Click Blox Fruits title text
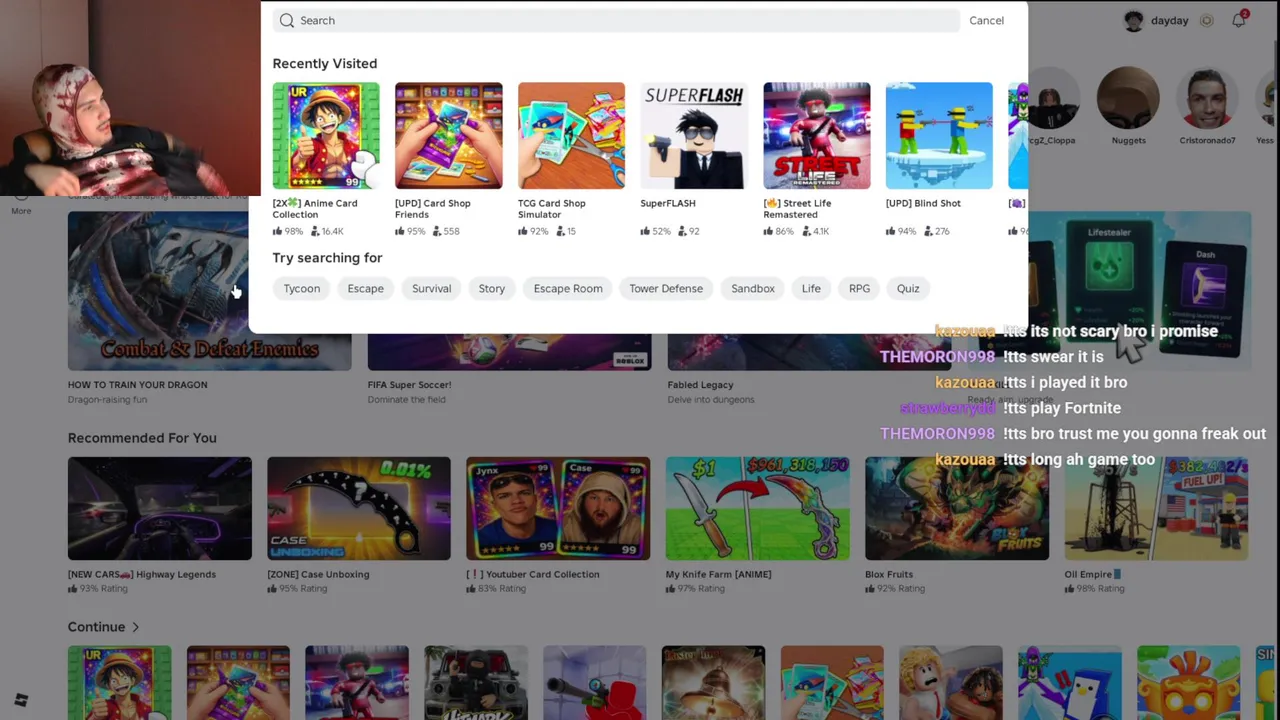 point(889,574)
